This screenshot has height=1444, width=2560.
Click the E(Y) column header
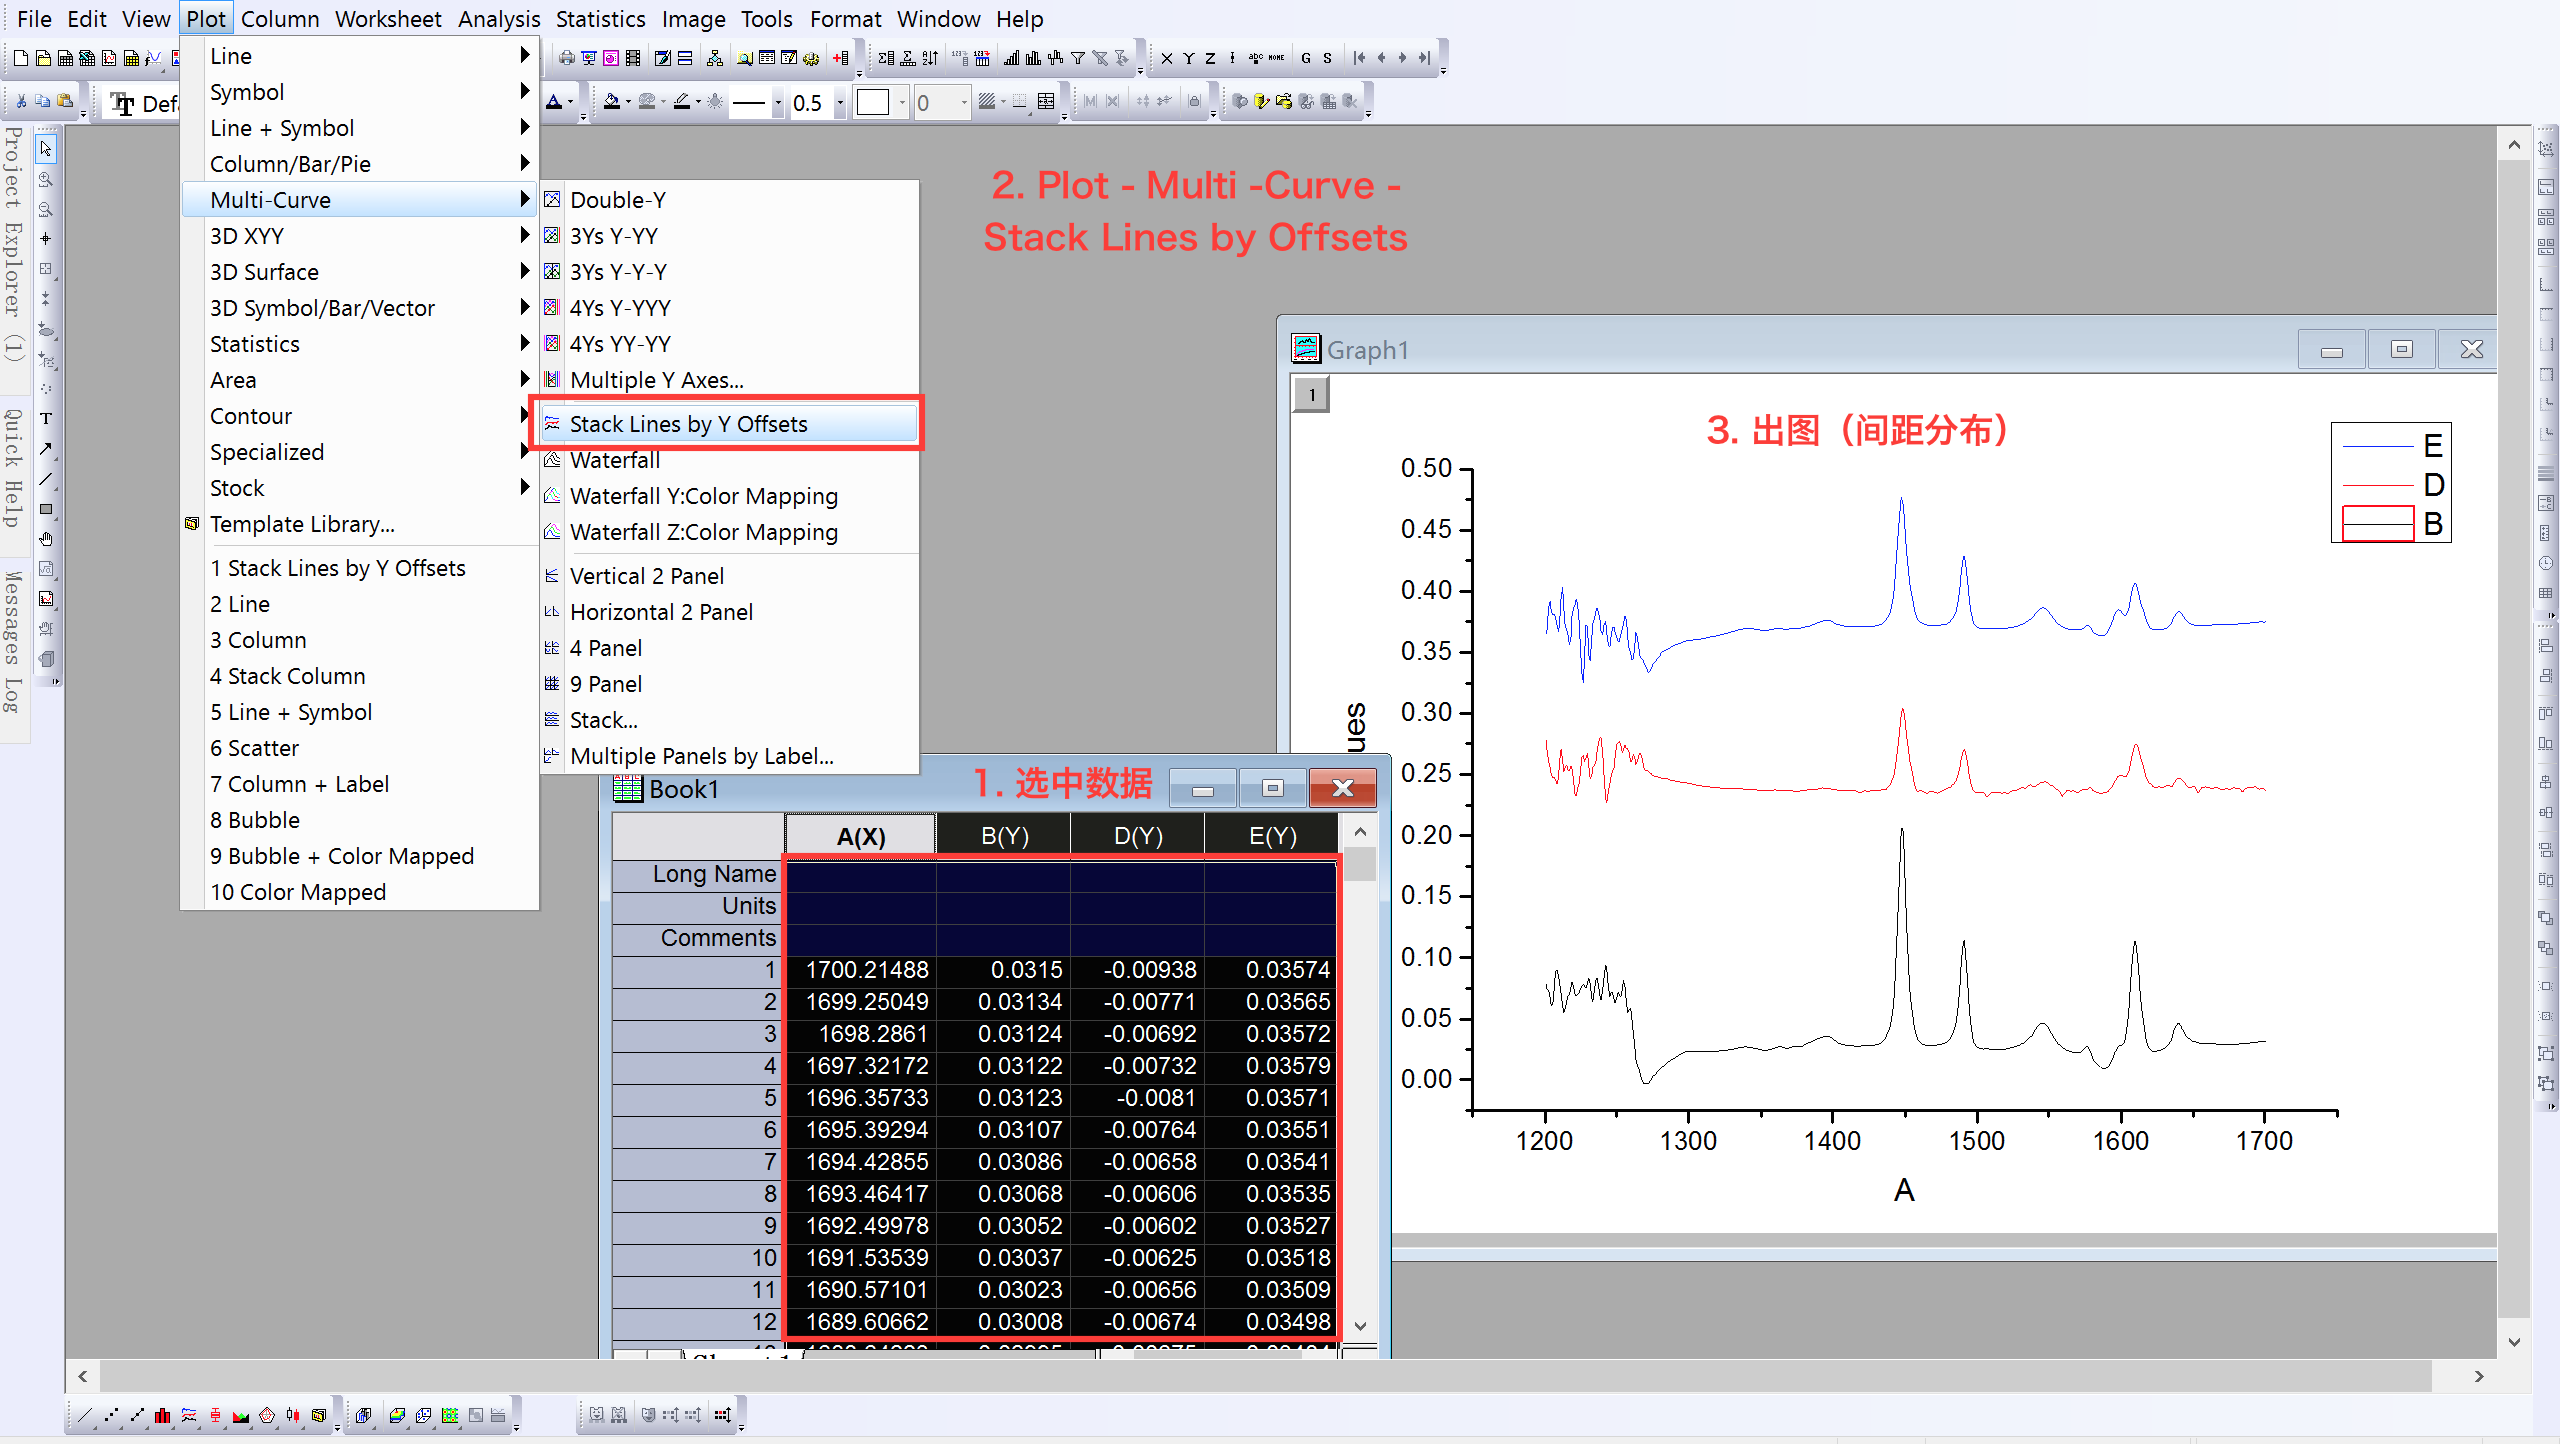pyautogui.click(x=1272, y=836)
